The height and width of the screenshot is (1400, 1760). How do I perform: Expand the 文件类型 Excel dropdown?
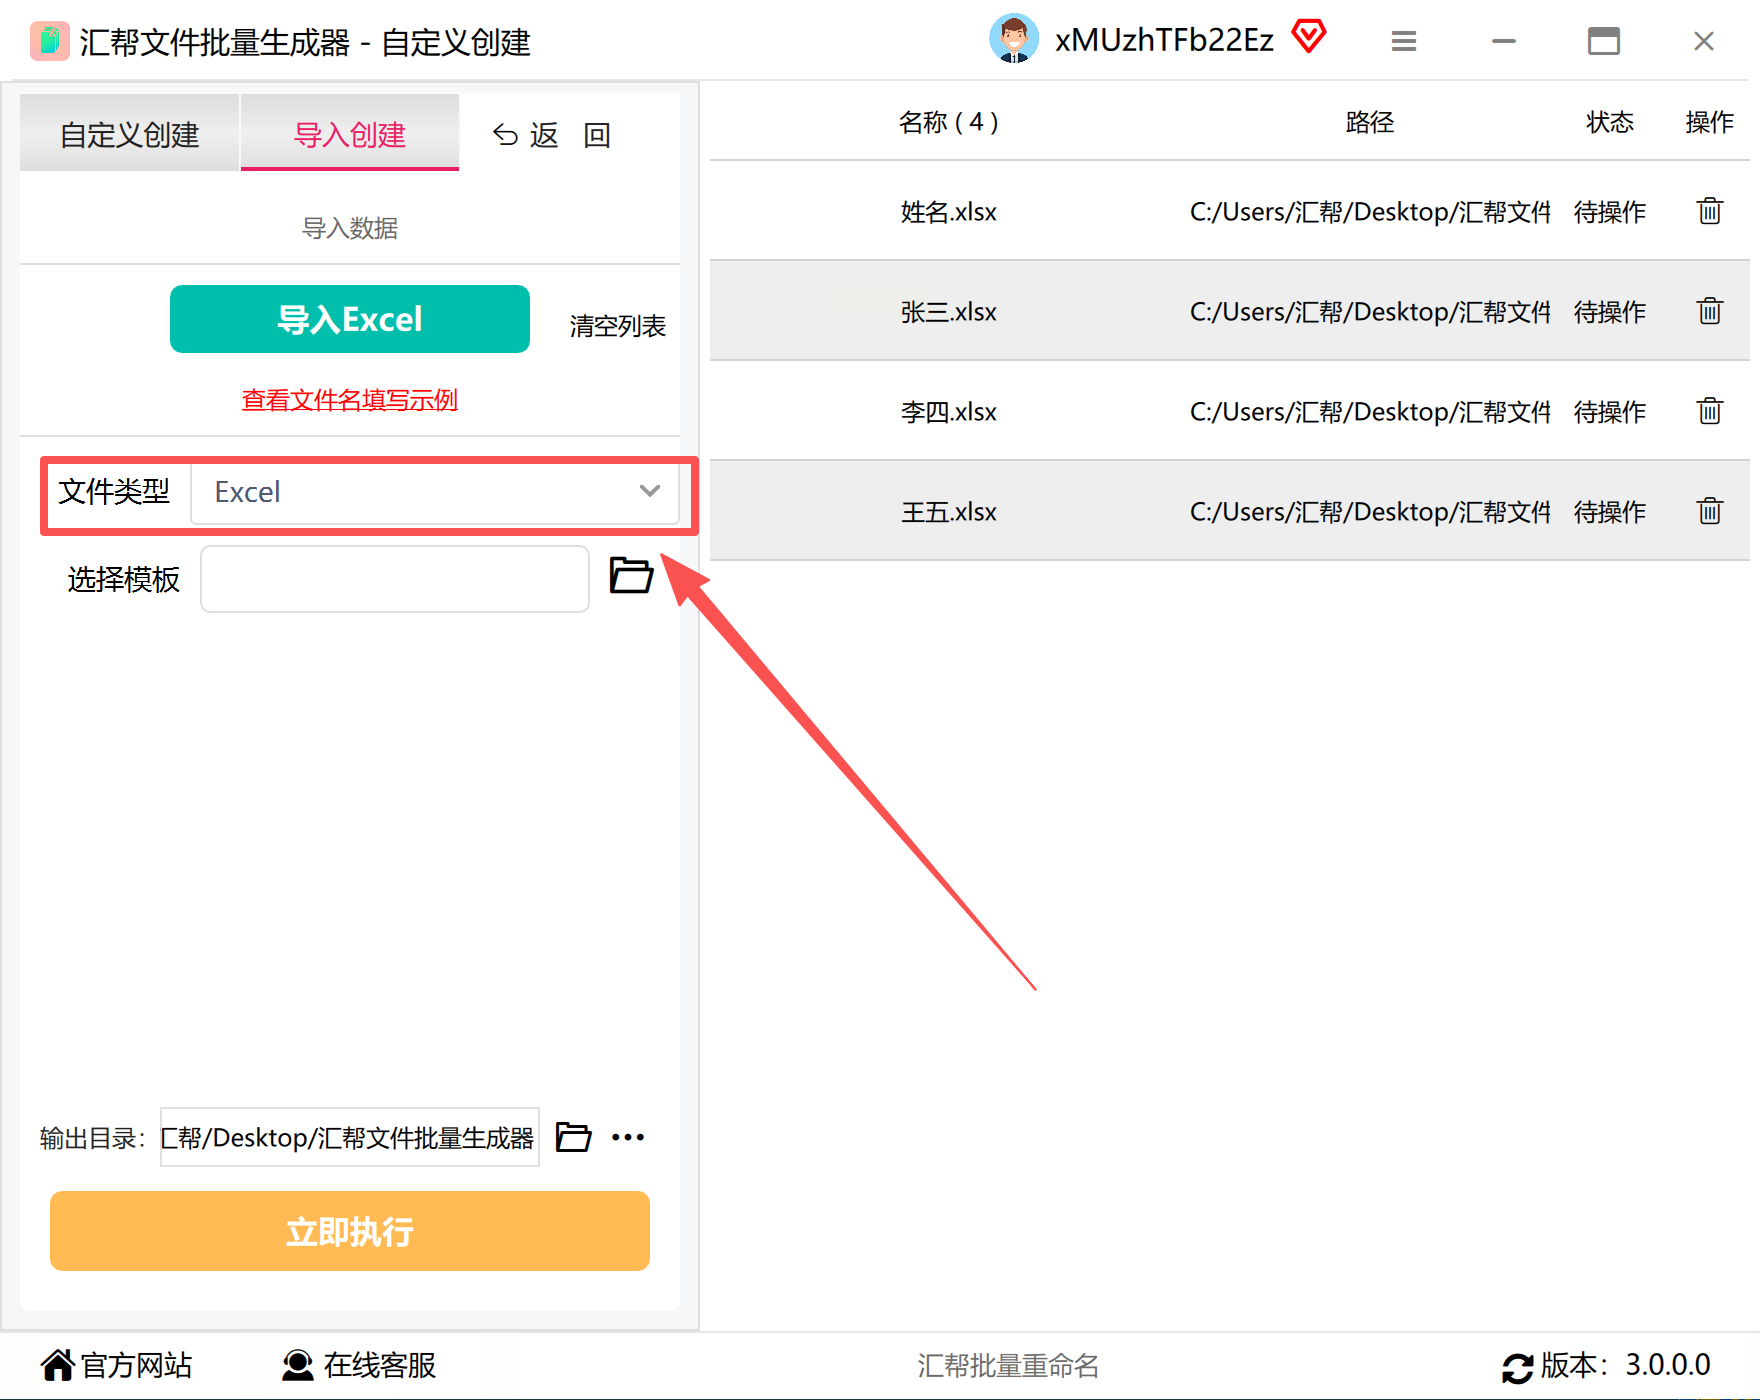pos(434,492)
